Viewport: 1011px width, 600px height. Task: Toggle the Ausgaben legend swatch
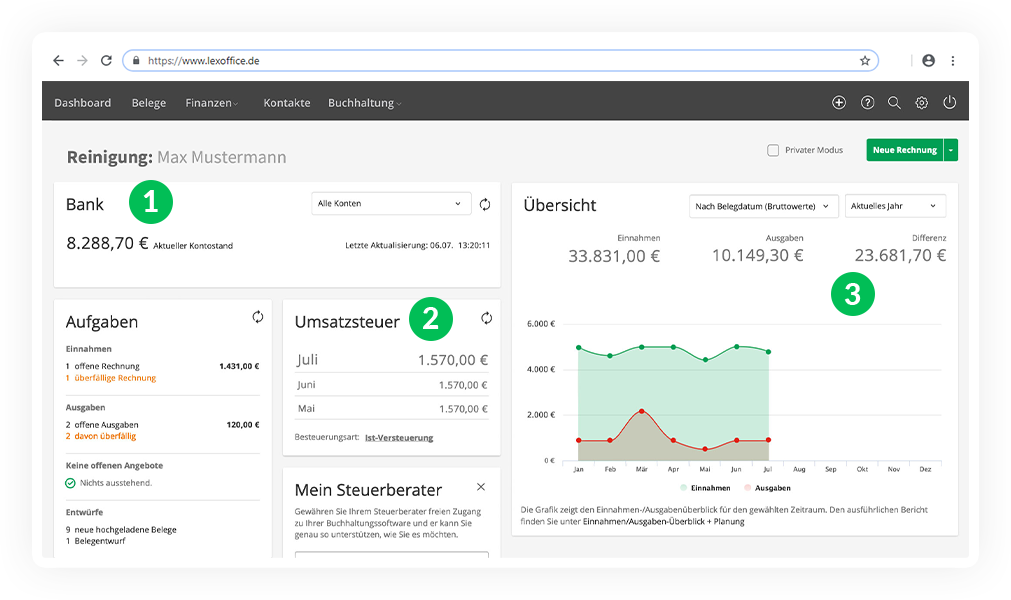[748, 488]
